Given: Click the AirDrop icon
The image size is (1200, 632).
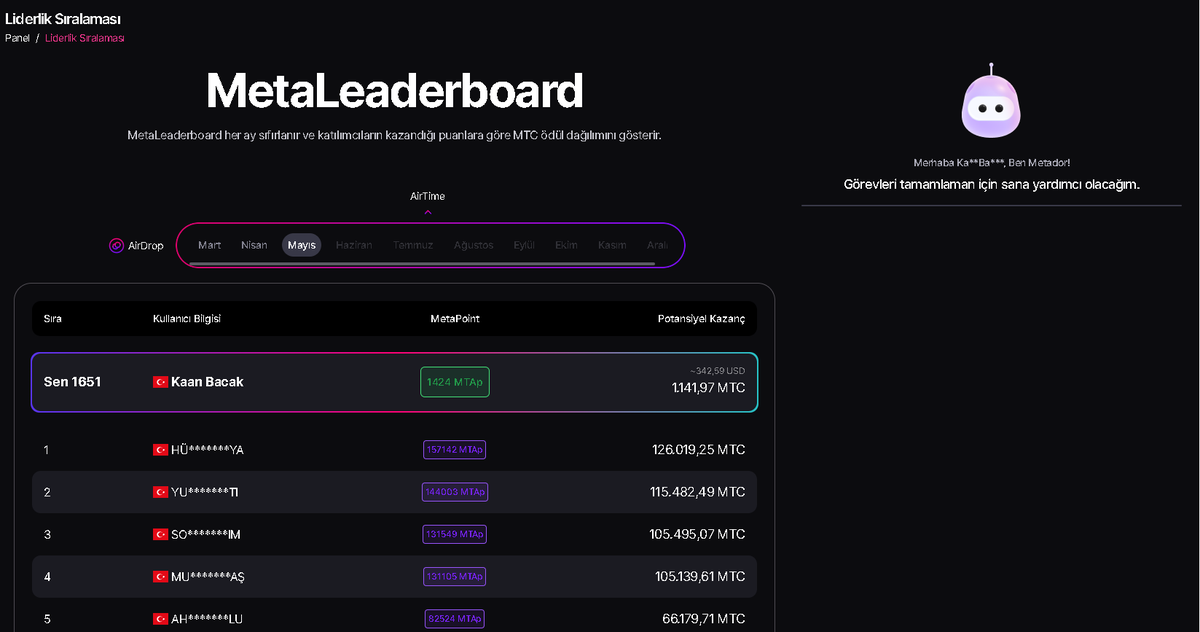Looking at the screenshot, I should tap(116, 245).
